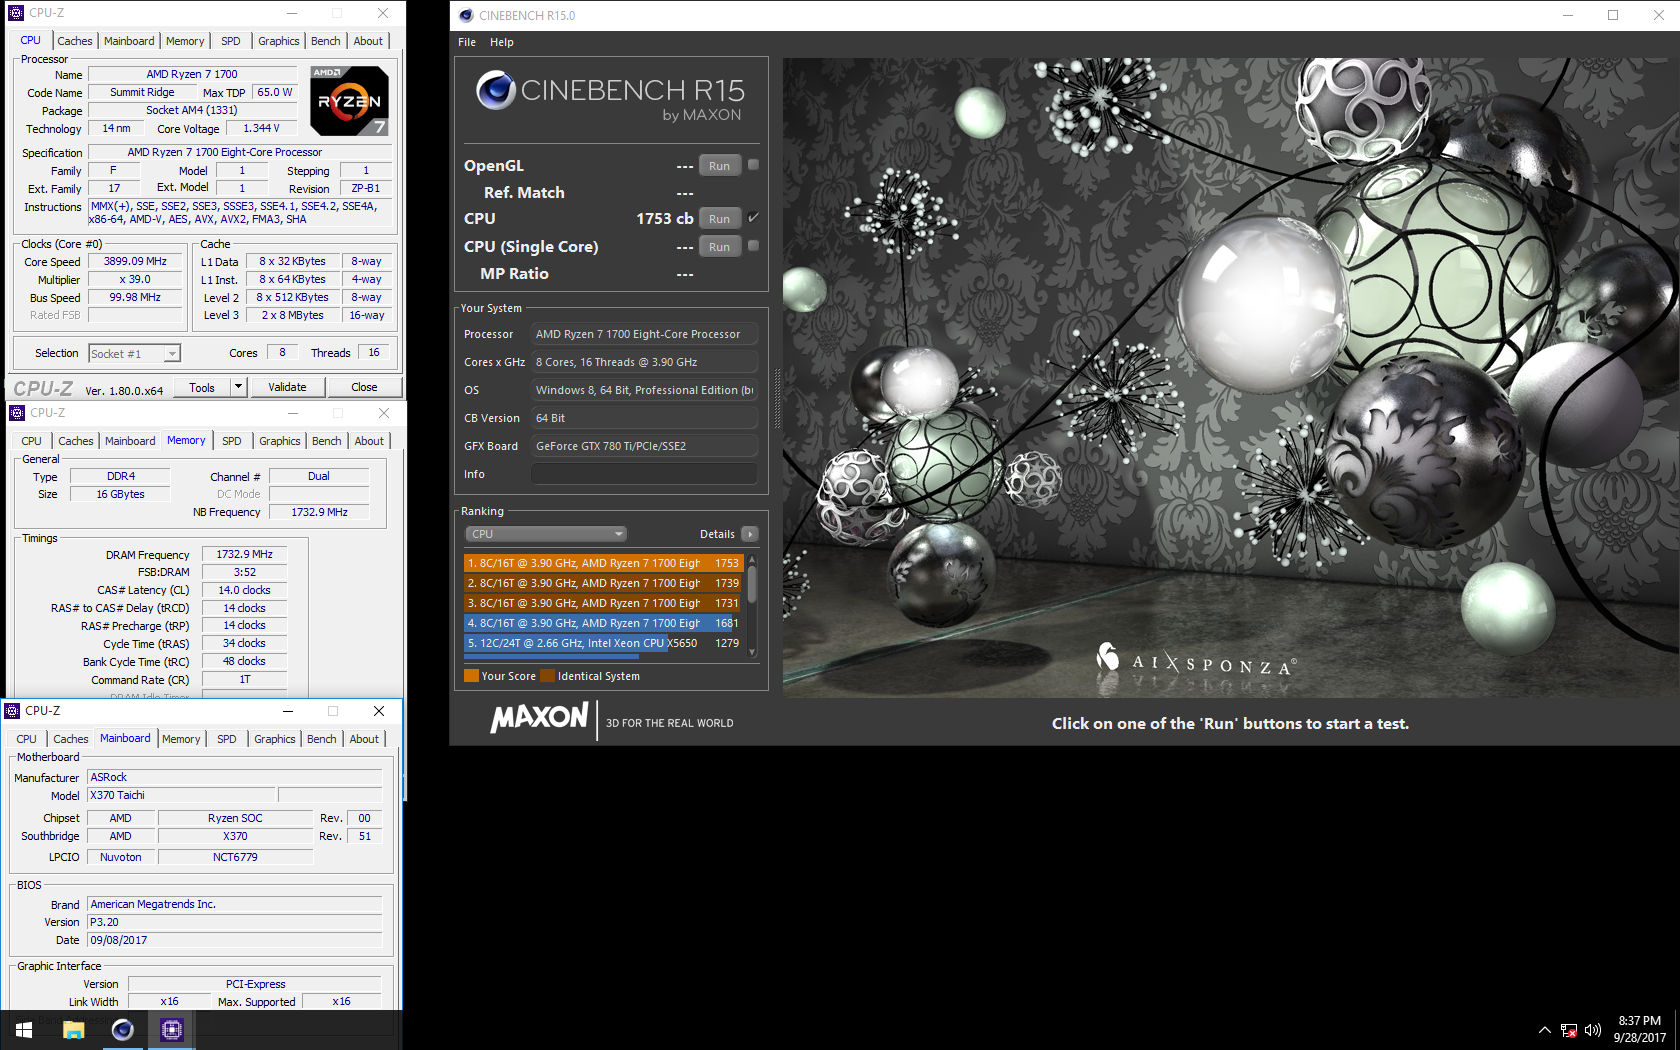Click the brown Identical System swatch

[x=547, y=676]
